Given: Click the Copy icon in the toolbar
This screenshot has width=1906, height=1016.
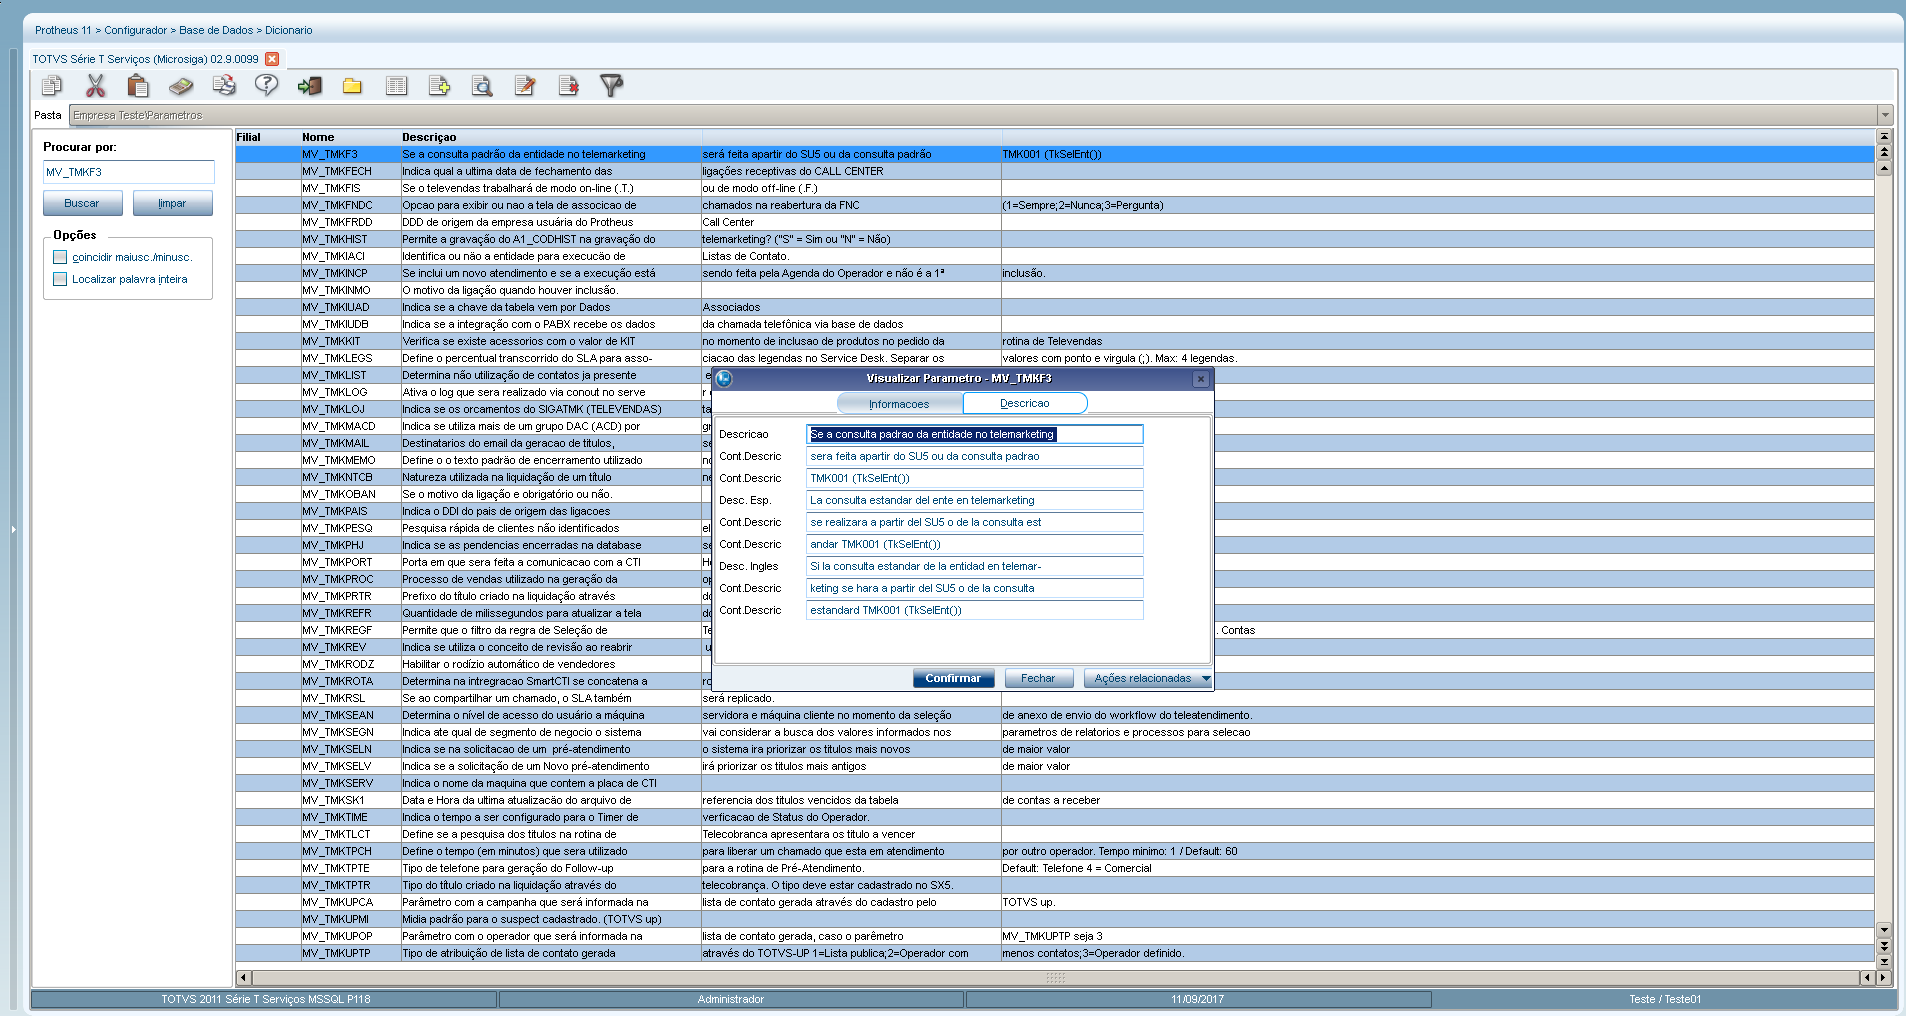Looking at the screenshot, I should pyautogui.click(x=52, y=86).
